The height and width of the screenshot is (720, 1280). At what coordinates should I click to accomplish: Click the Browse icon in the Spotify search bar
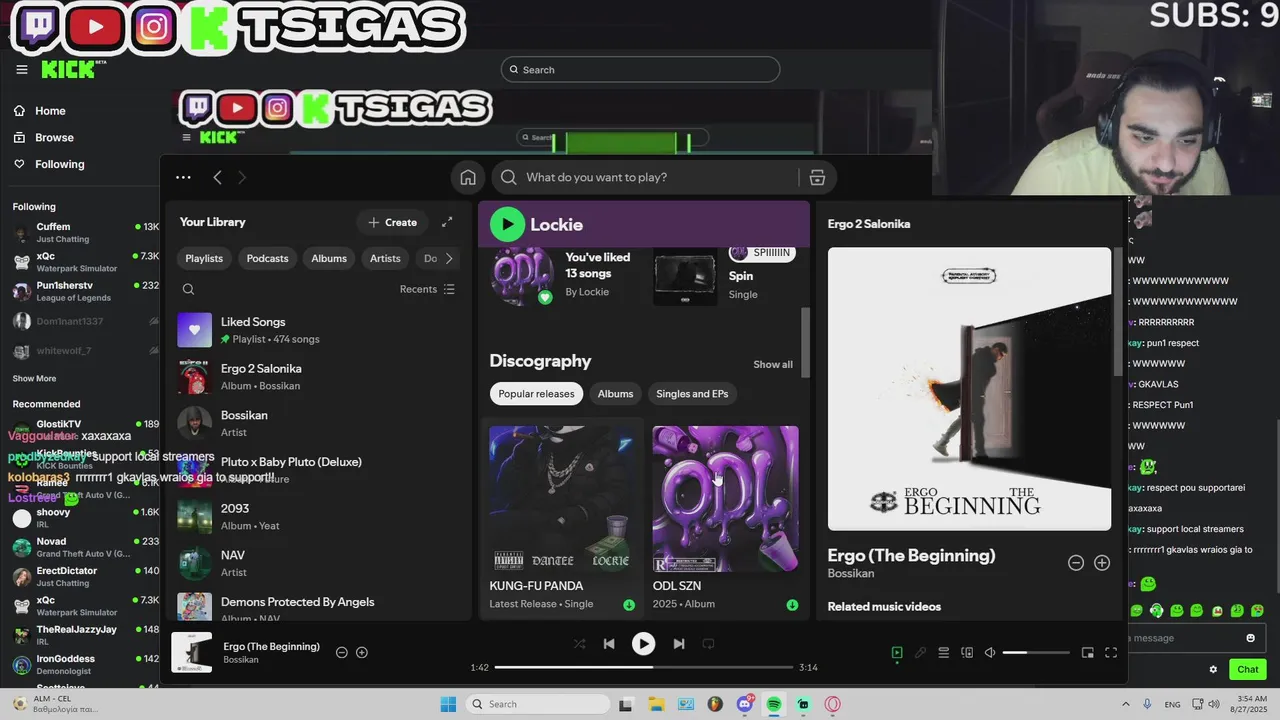click(x=817, y=177)
